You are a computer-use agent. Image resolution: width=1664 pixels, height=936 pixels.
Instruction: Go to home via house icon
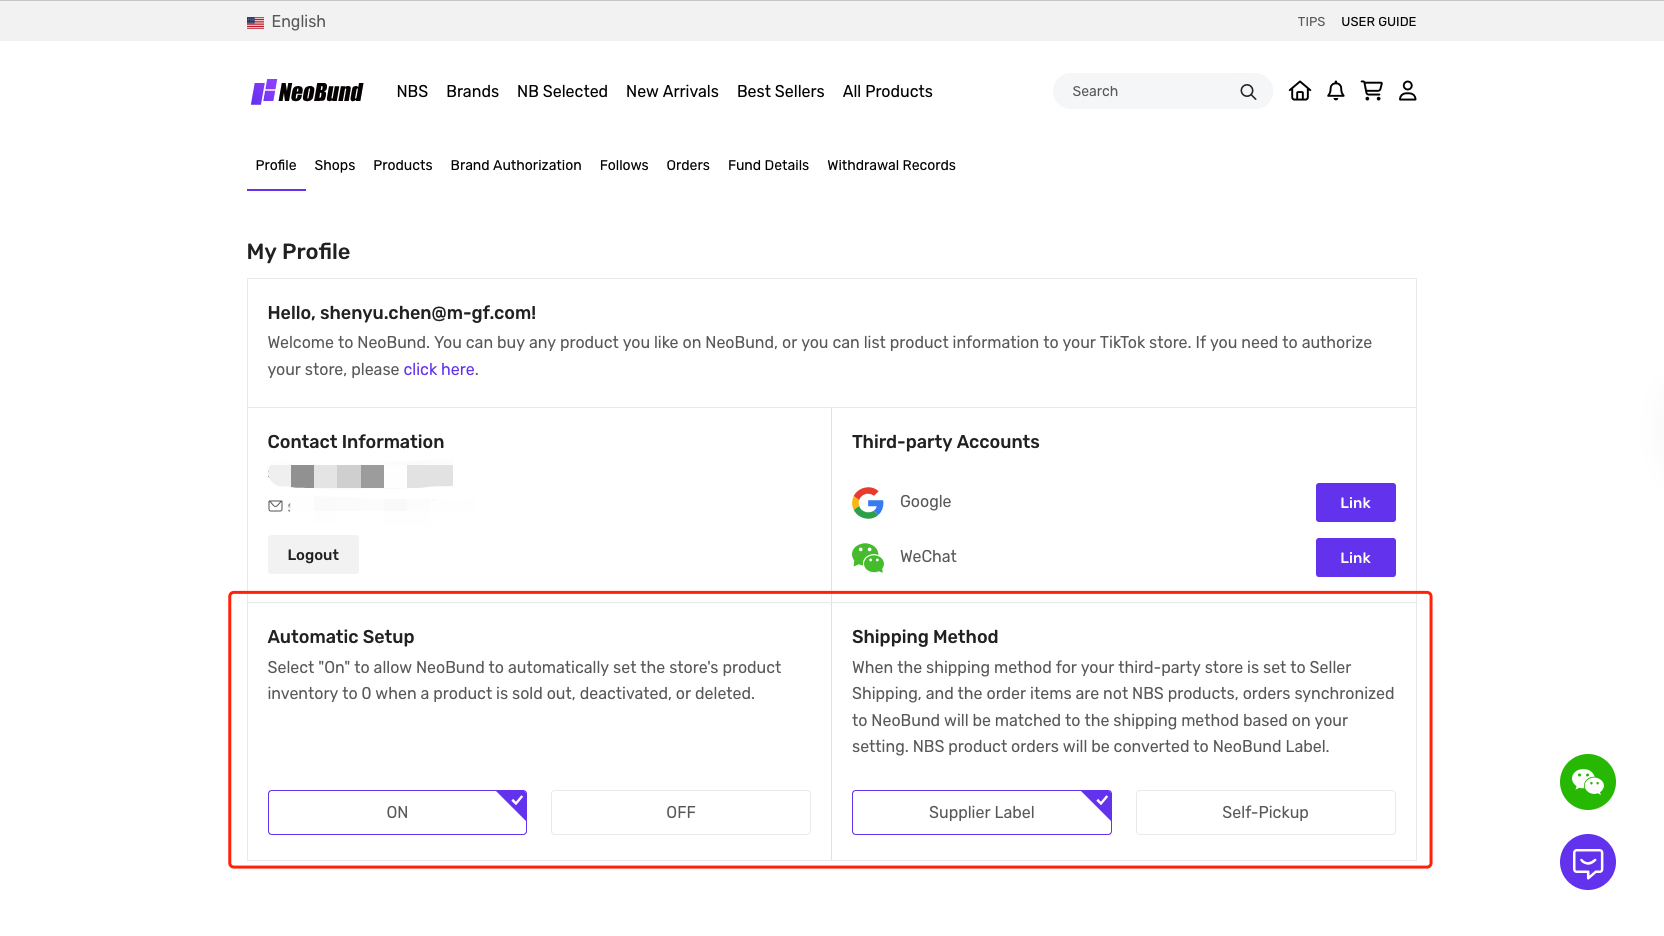(x=1300, y=91)
